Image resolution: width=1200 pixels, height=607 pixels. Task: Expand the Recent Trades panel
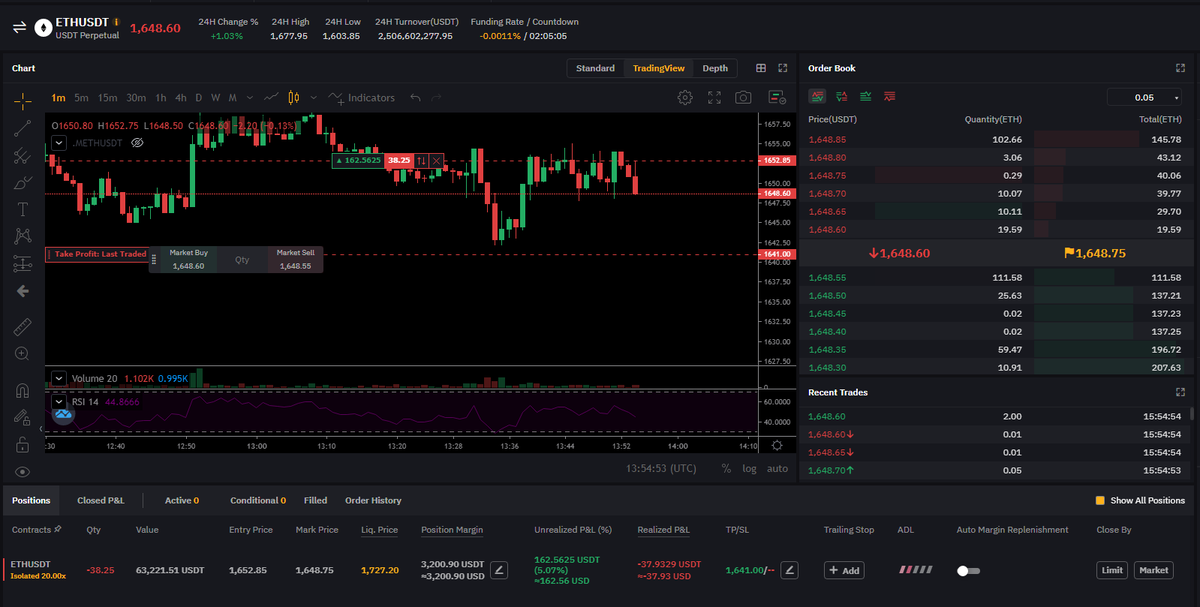tap(1180, 392)
